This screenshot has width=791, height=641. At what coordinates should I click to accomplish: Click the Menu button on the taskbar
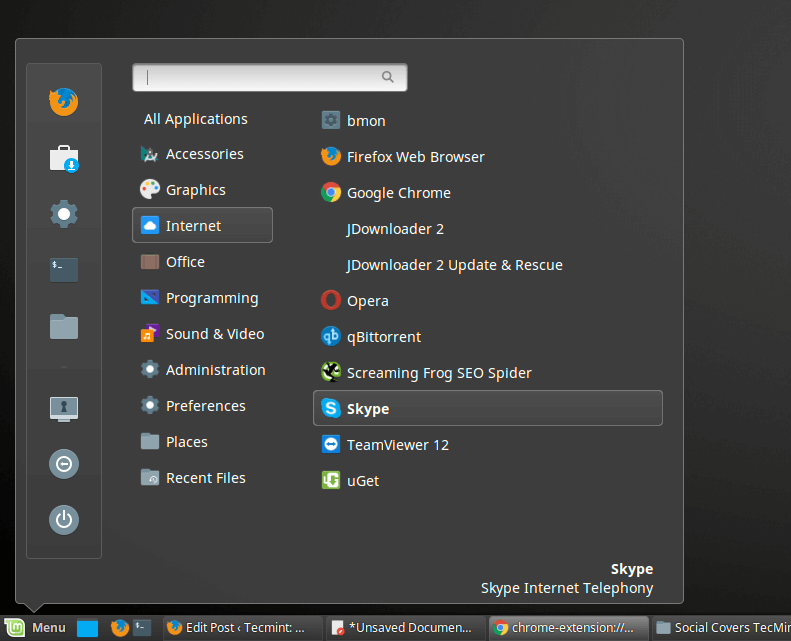tap(36, 628)
